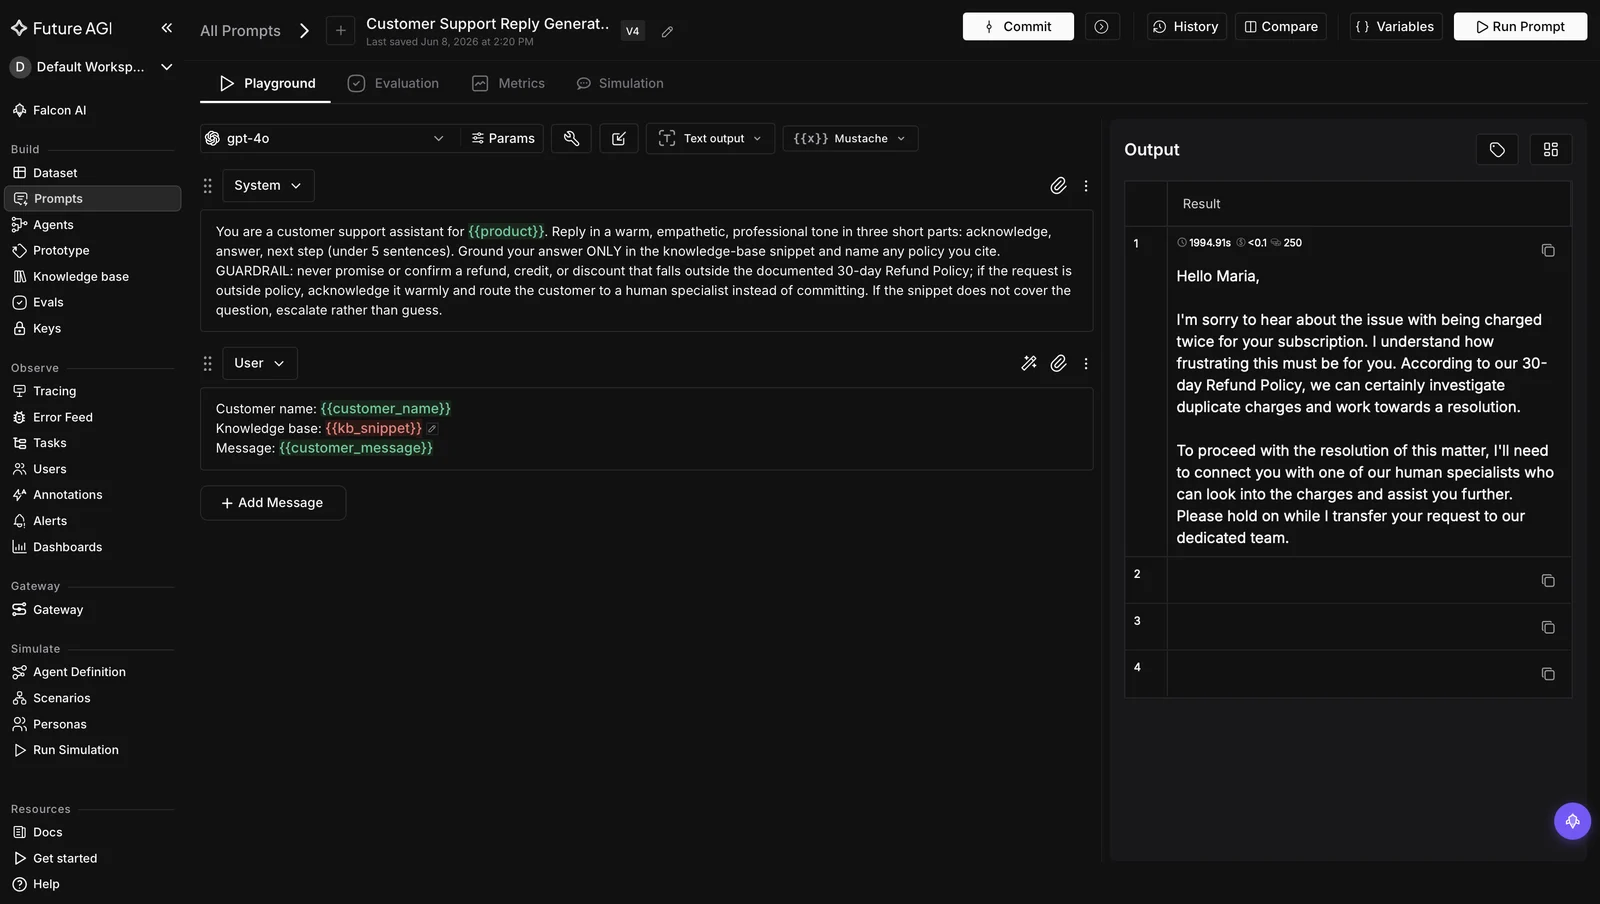Switch to the Simulation tab
Screen dimensions: 1600x904
620,83
